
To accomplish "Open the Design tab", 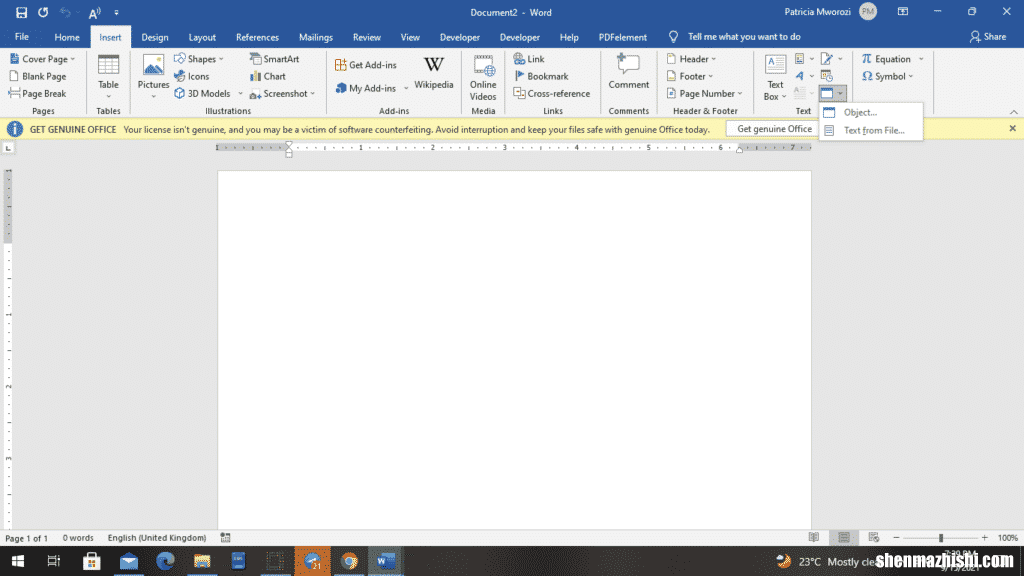I will [x=155, y=37].
